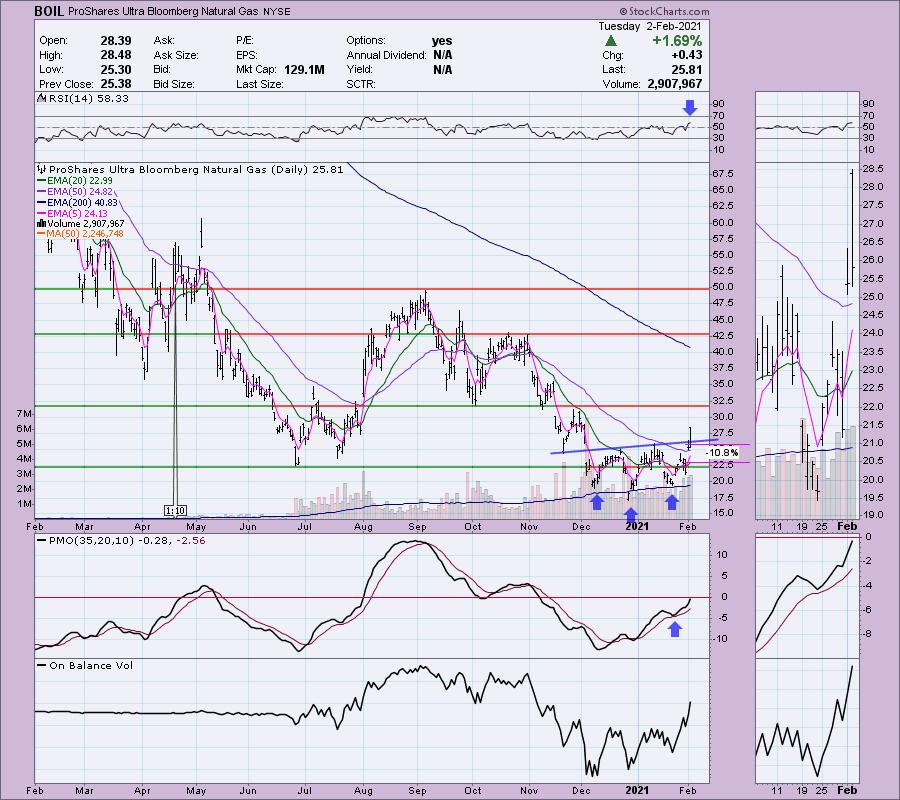
Task: Click the Last value 25.81 in header
Action: click(686, 69)
